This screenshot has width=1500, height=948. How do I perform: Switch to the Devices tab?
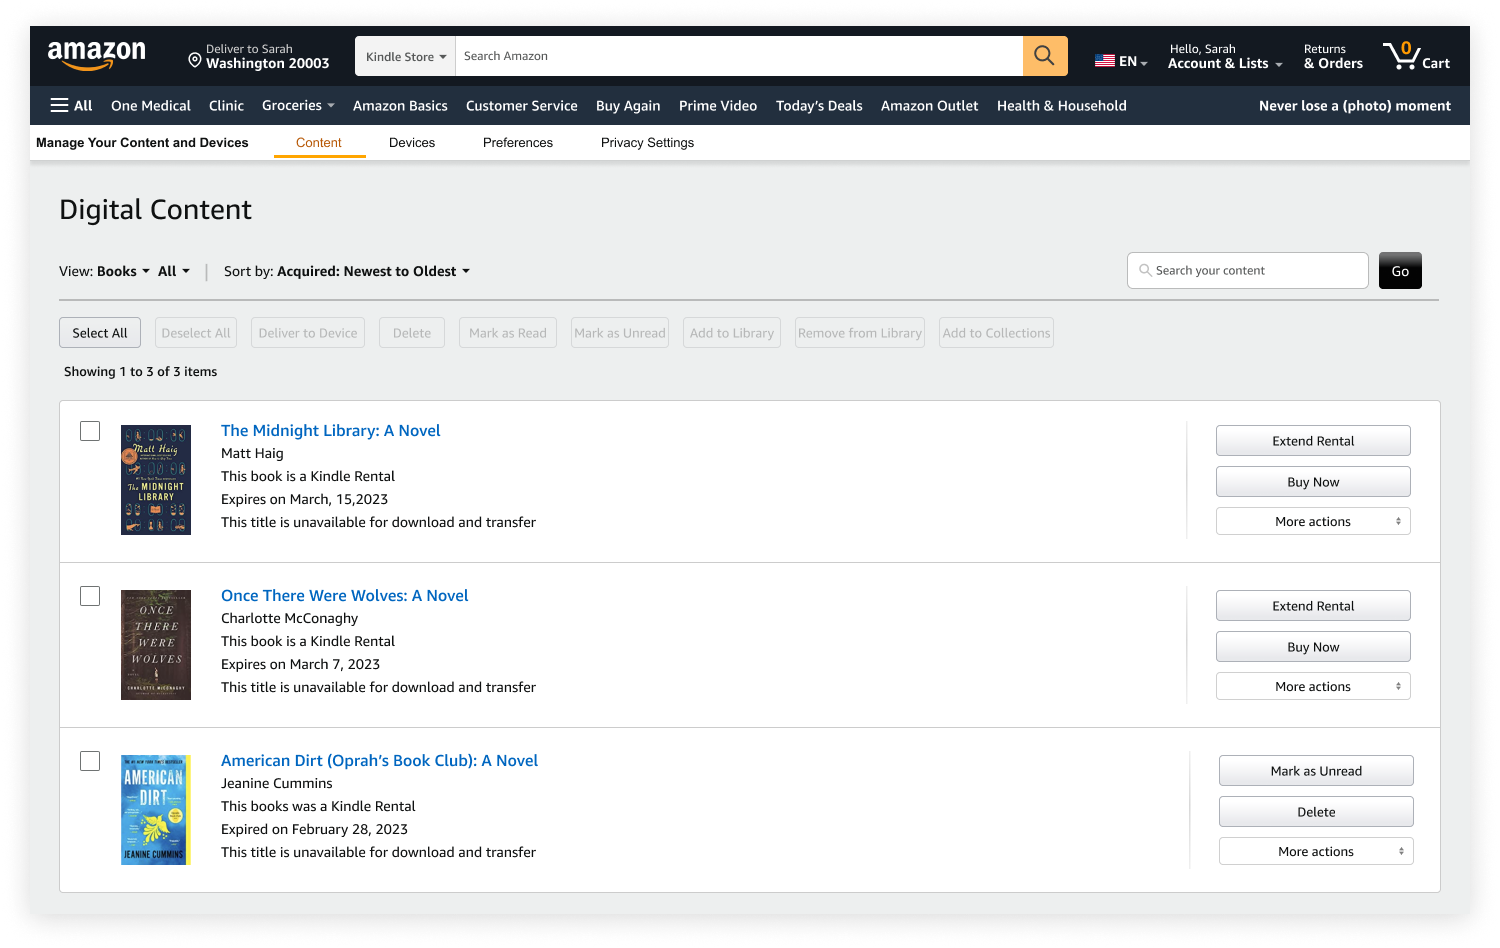coord(412,143)
